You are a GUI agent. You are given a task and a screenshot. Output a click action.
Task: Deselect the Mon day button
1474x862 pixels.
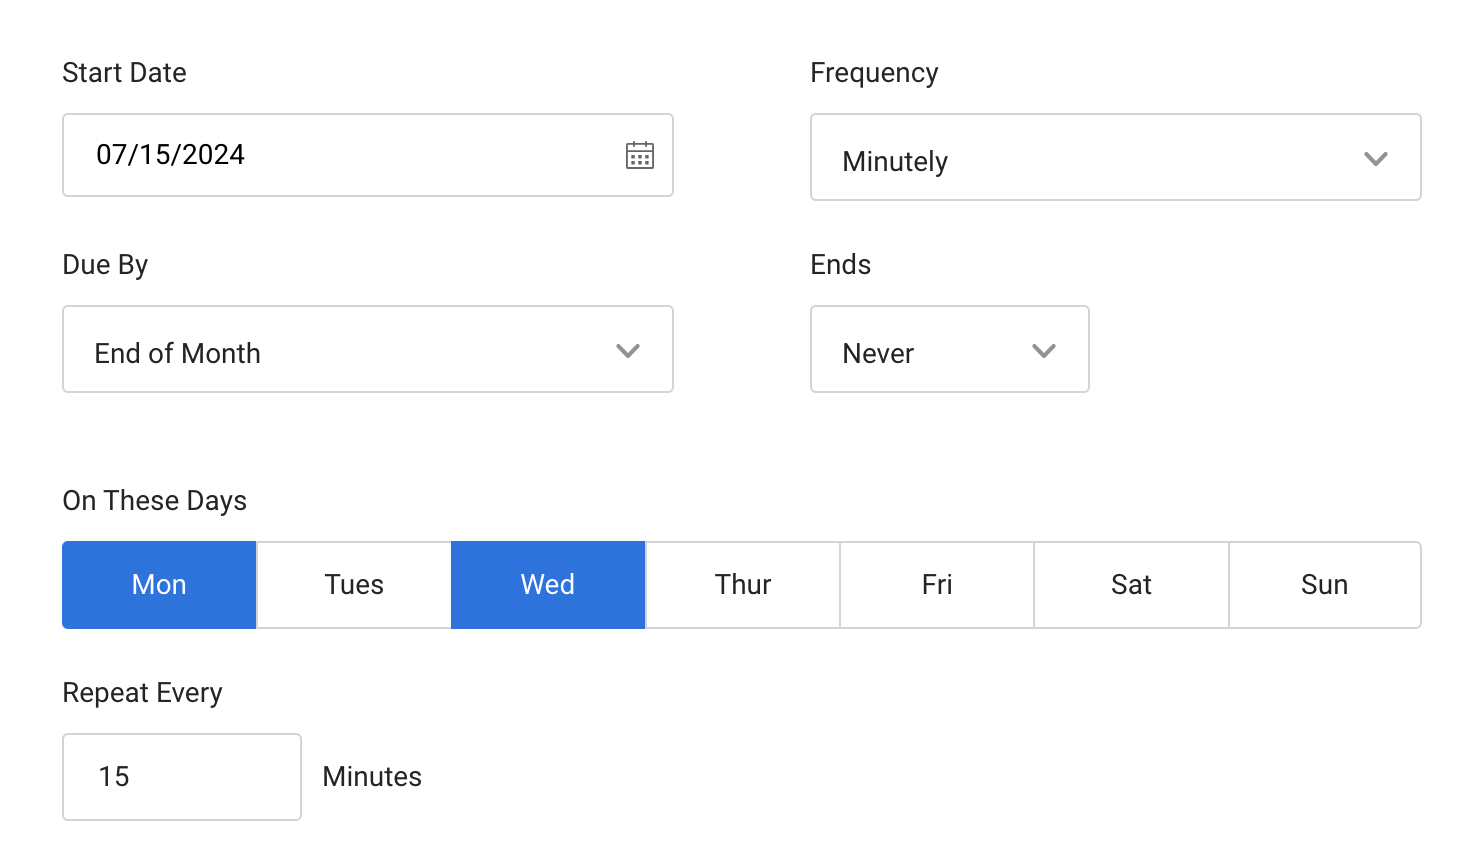[159, 585]
